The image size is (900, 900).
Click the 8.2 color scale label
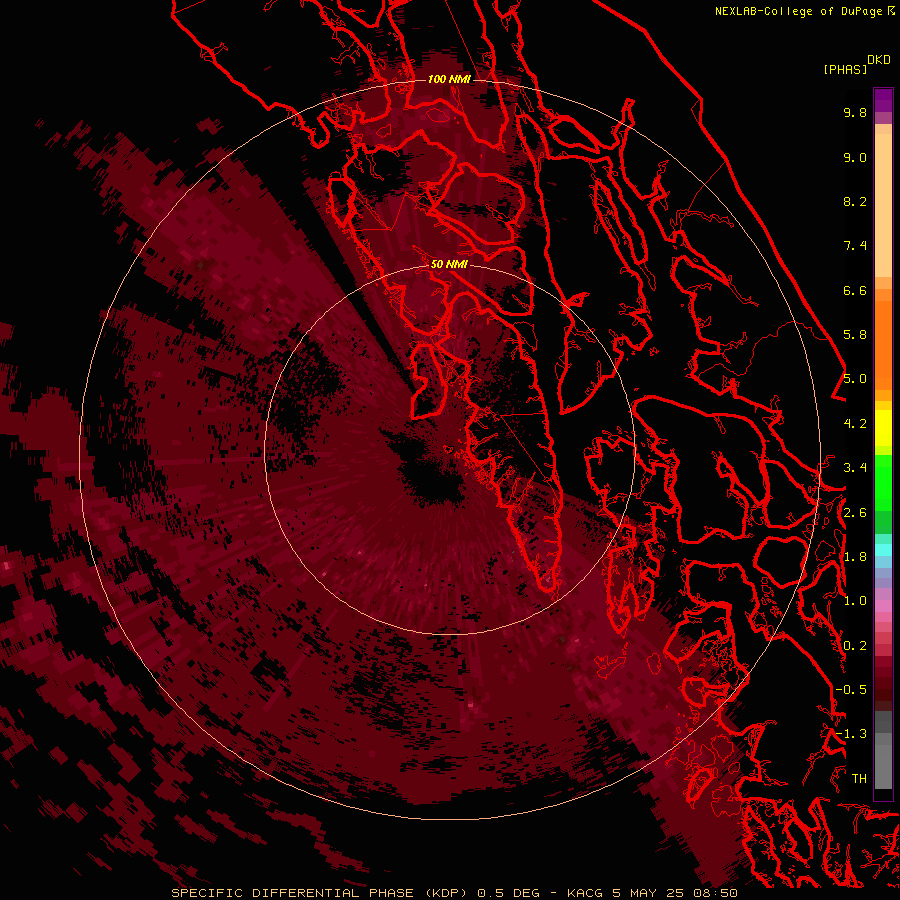[x=855, y=201]
